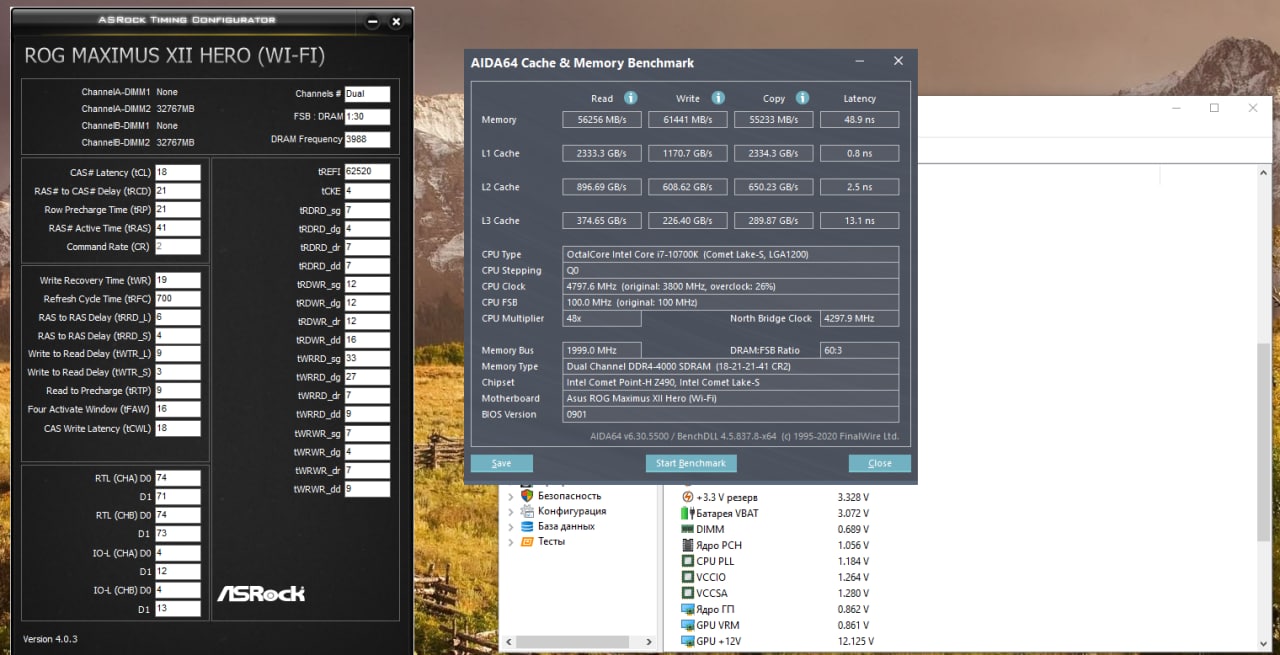The image size is (1280, 655).
Task: Click the VCCSA processor icon
Action: (688, 593)
